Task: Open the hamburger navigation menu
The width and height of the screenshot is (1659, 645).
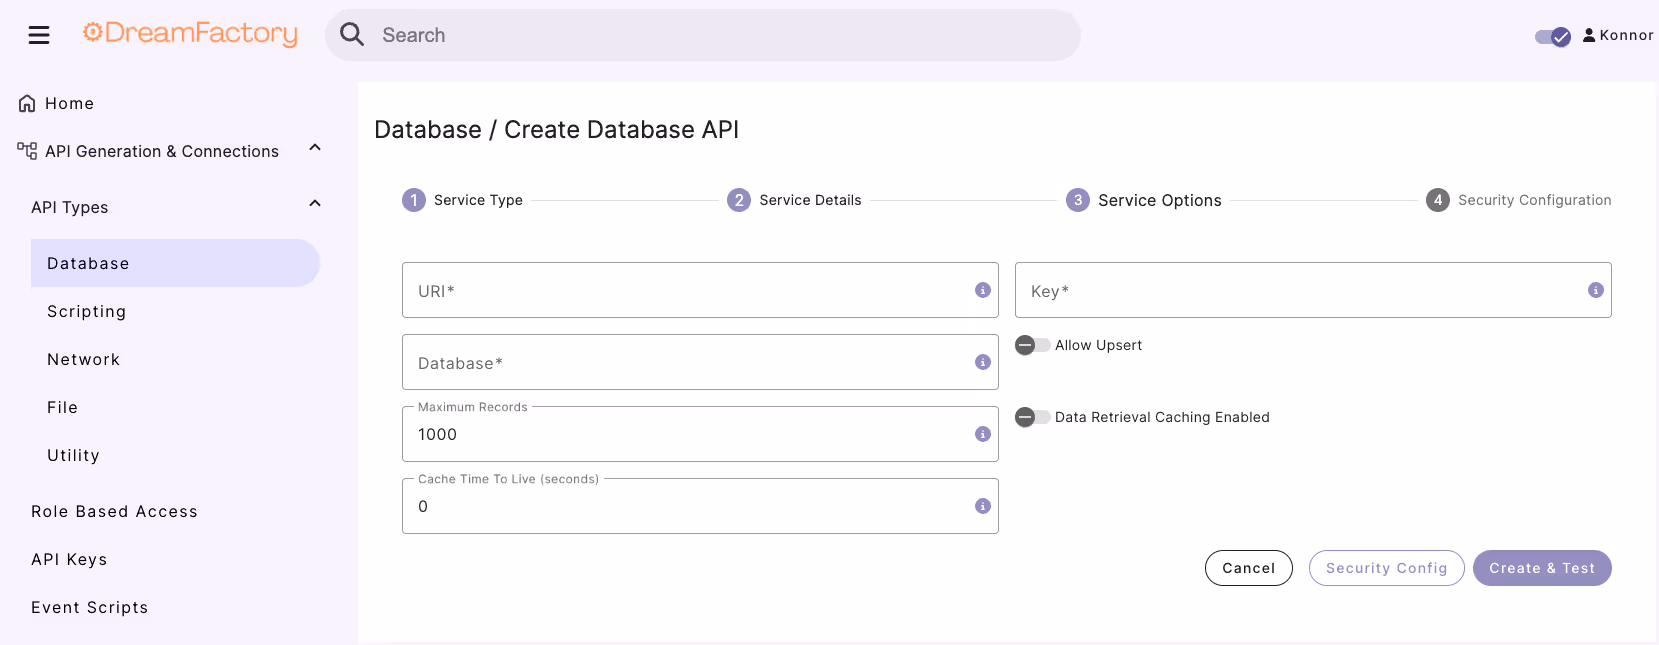Action: pos(39,36)
